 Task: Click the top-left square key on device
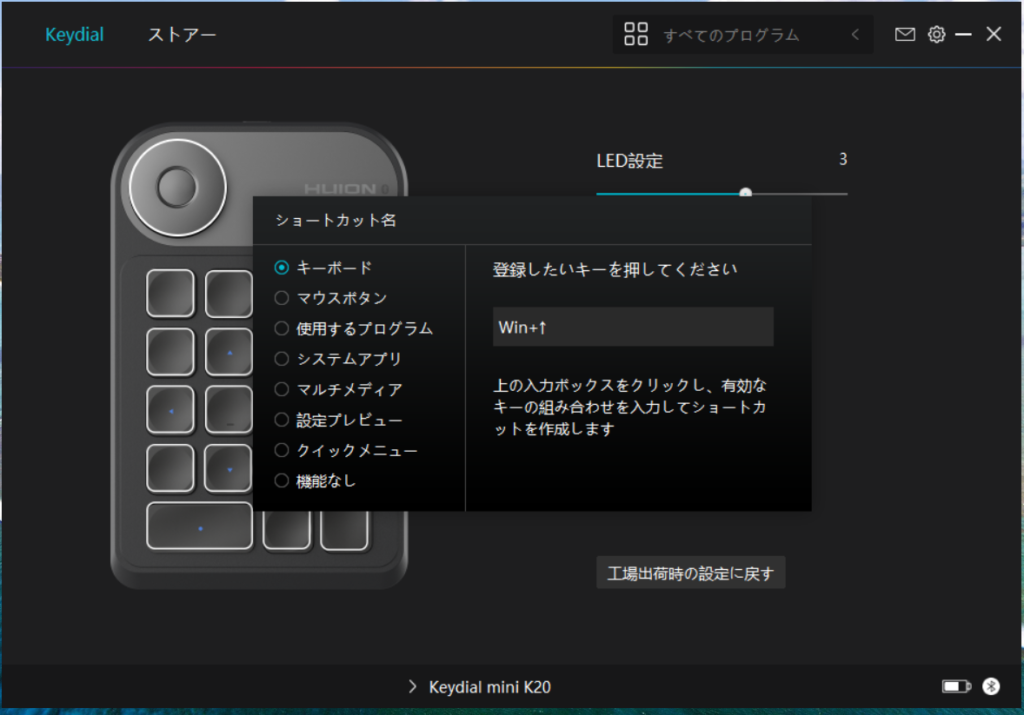(x=171, y=292)
